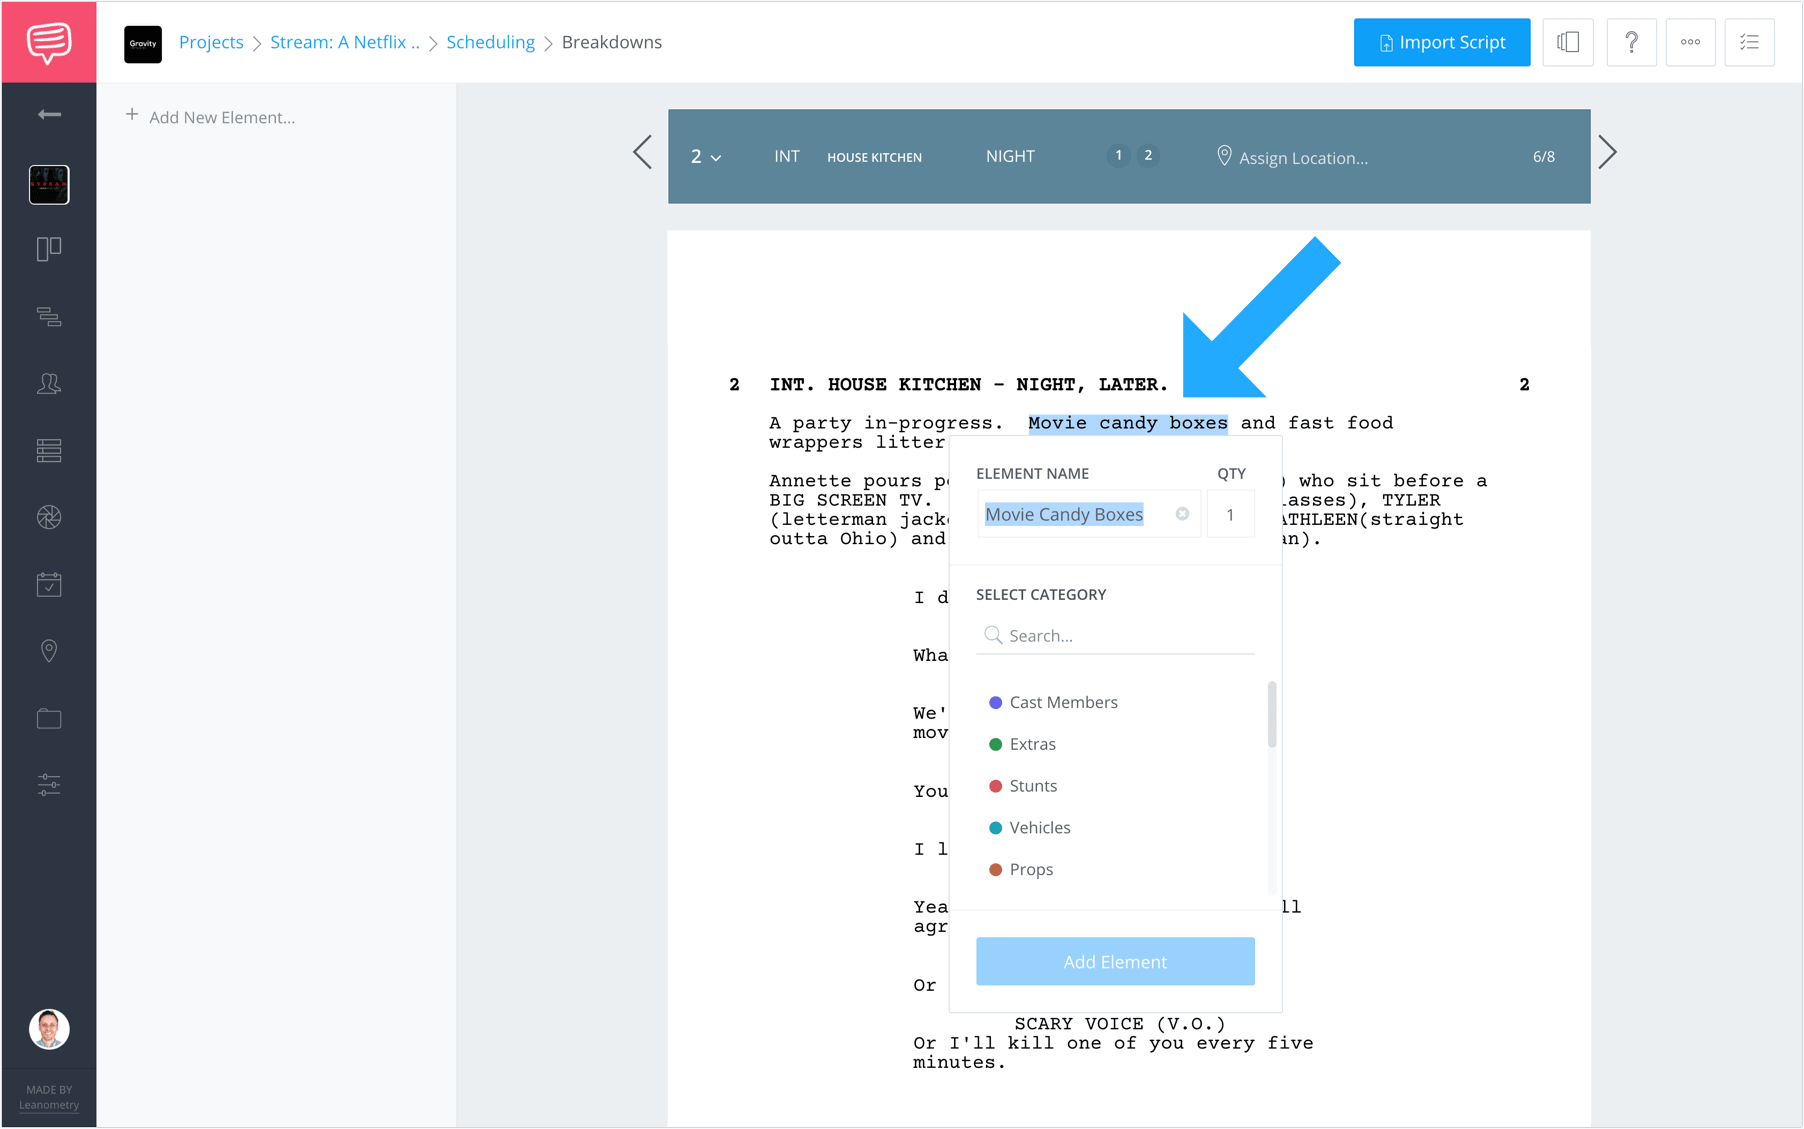1804x1129 pixels.
Task: Click the highlighted Movie candy boxes text
Action: [1128, 423]
